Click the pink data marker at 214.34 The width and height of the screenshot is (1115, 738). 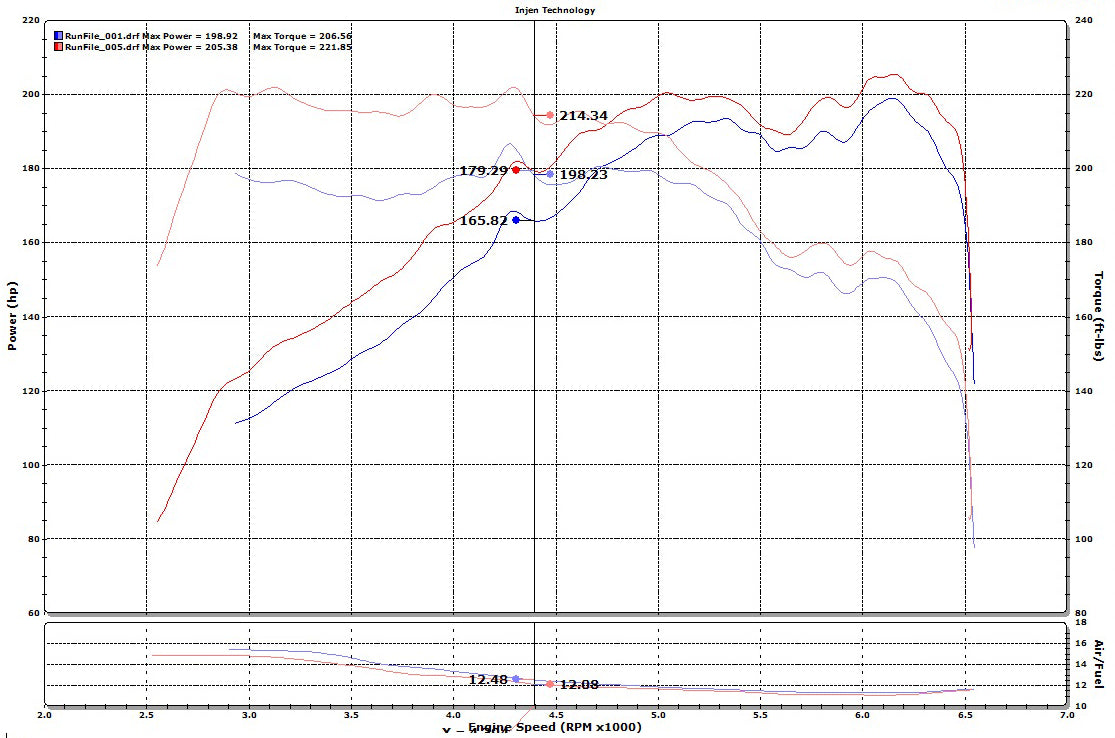point(550,115)
